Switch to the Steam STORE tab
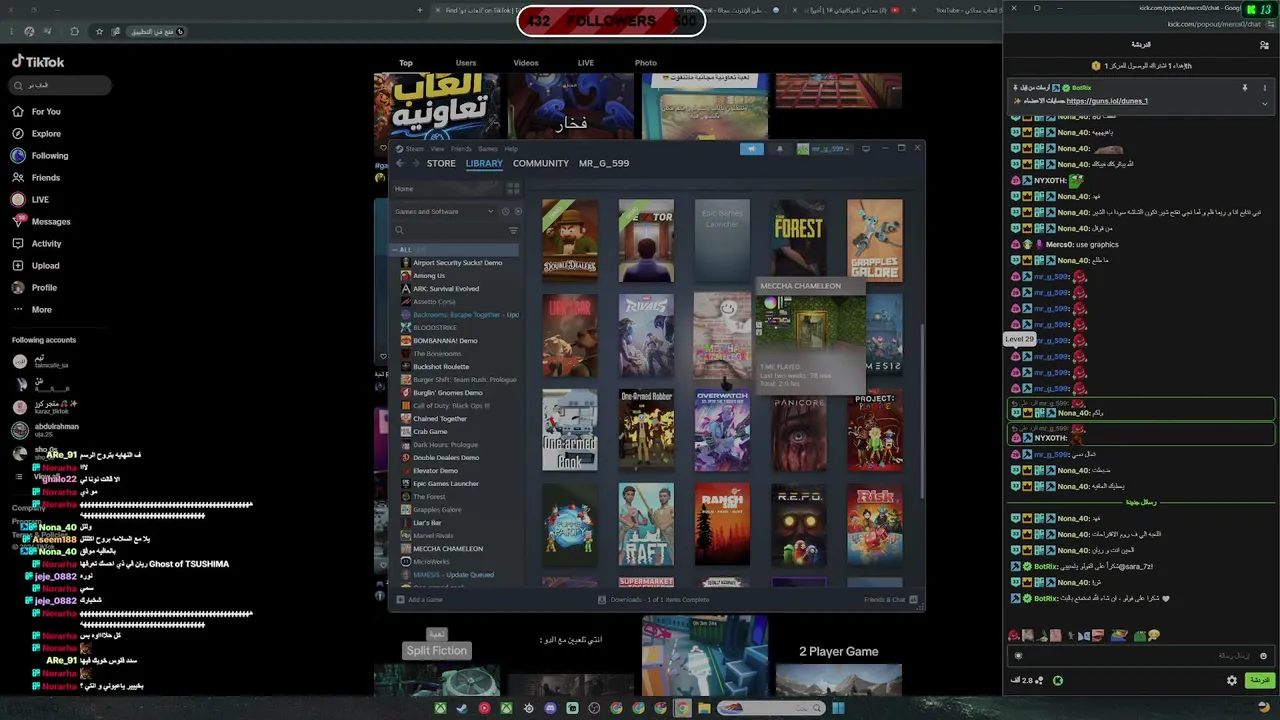This screenshot has height=720, width=1280. (x=441, y=163)
